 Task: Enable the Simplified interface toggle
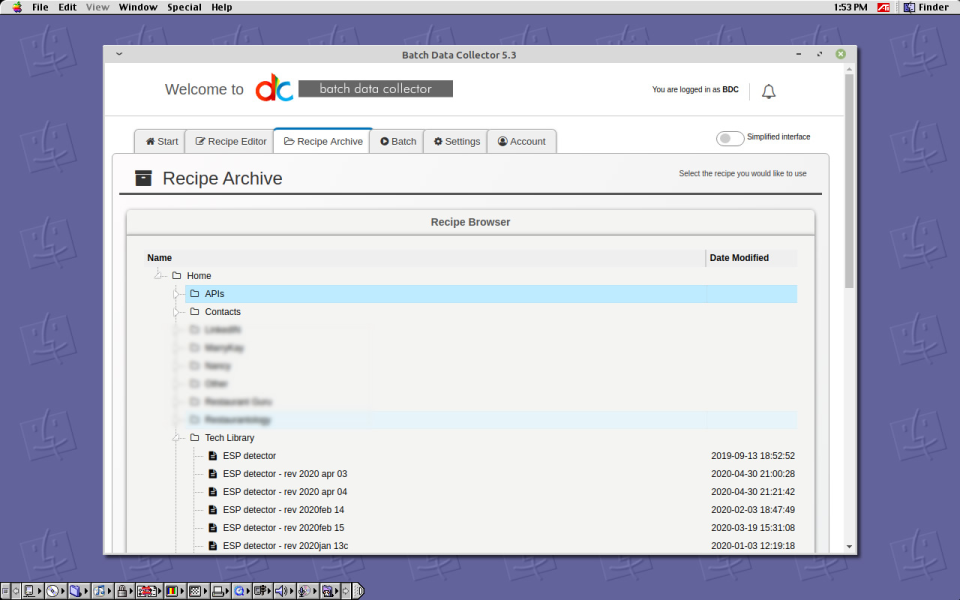click(730, 137)
